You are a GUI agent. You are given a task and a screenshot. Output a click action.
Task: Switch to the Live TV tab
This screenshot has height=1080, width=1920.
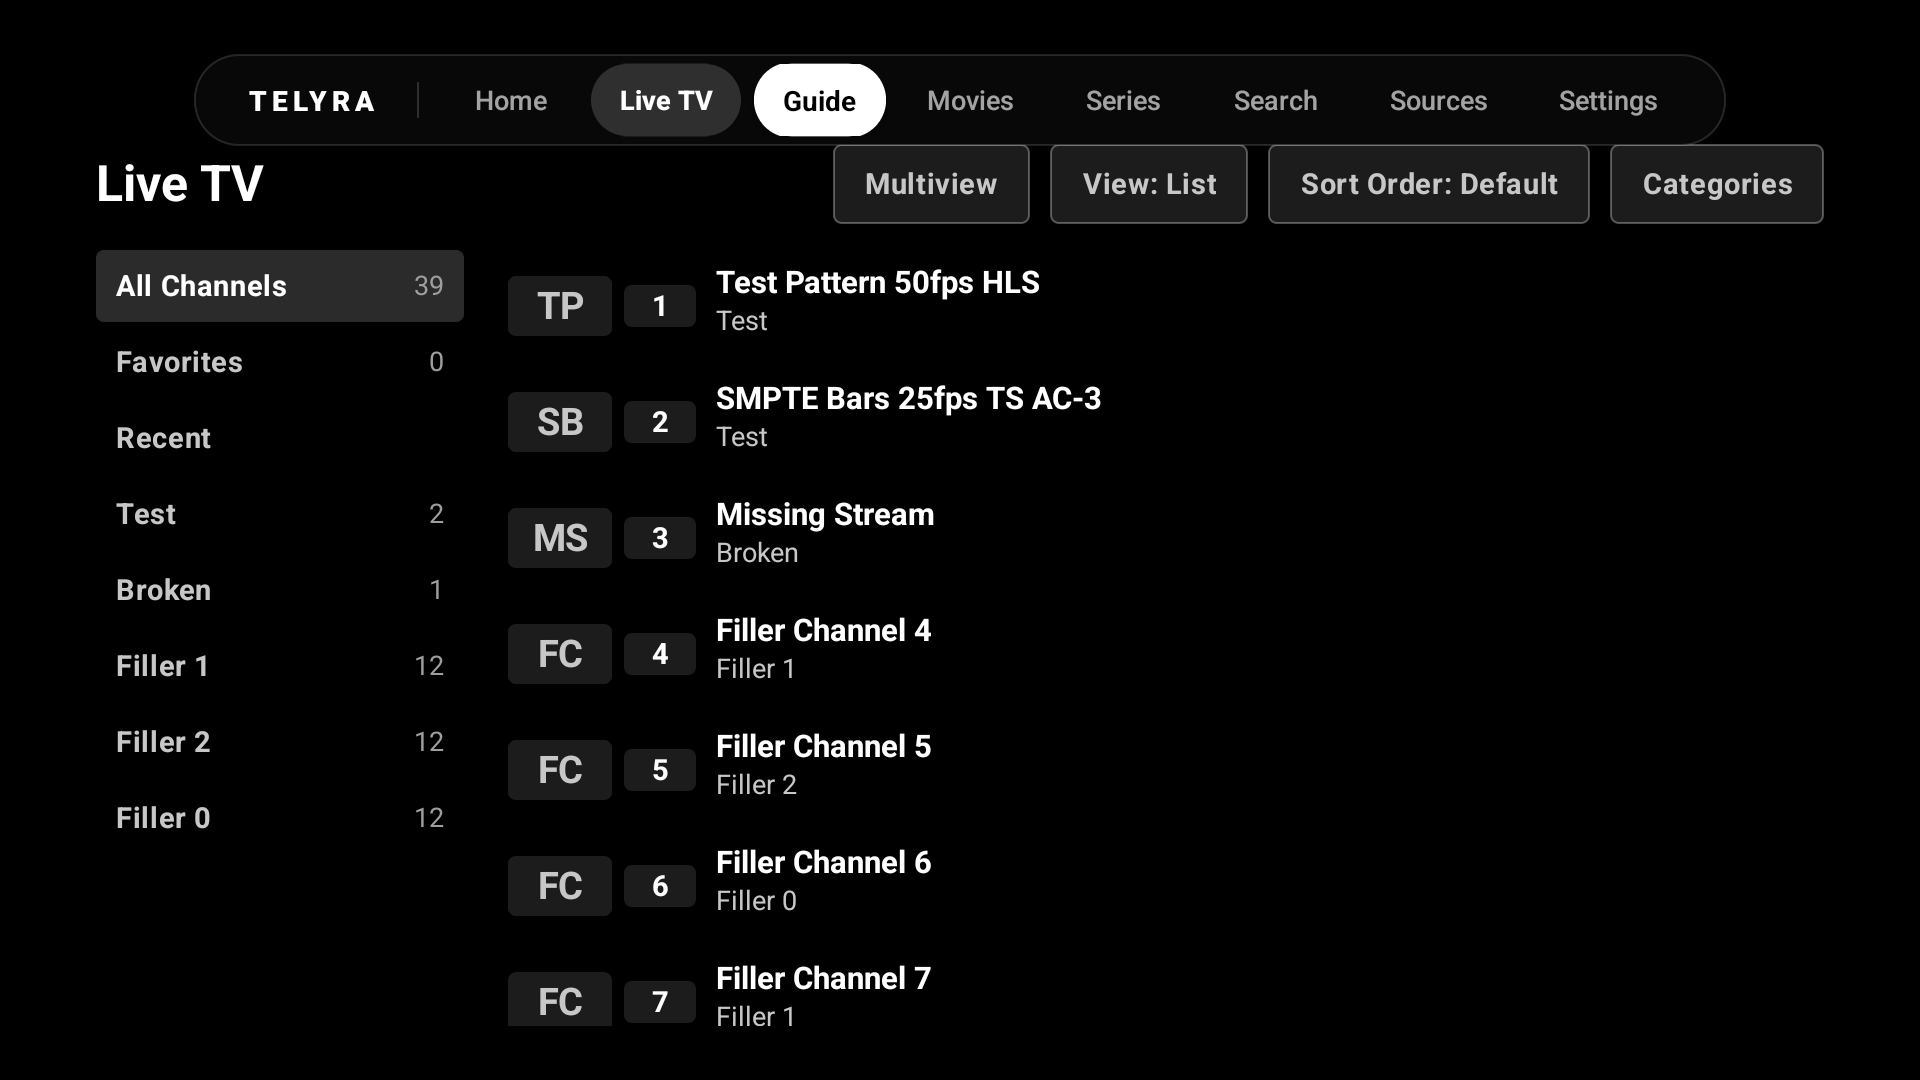(666, 101)
